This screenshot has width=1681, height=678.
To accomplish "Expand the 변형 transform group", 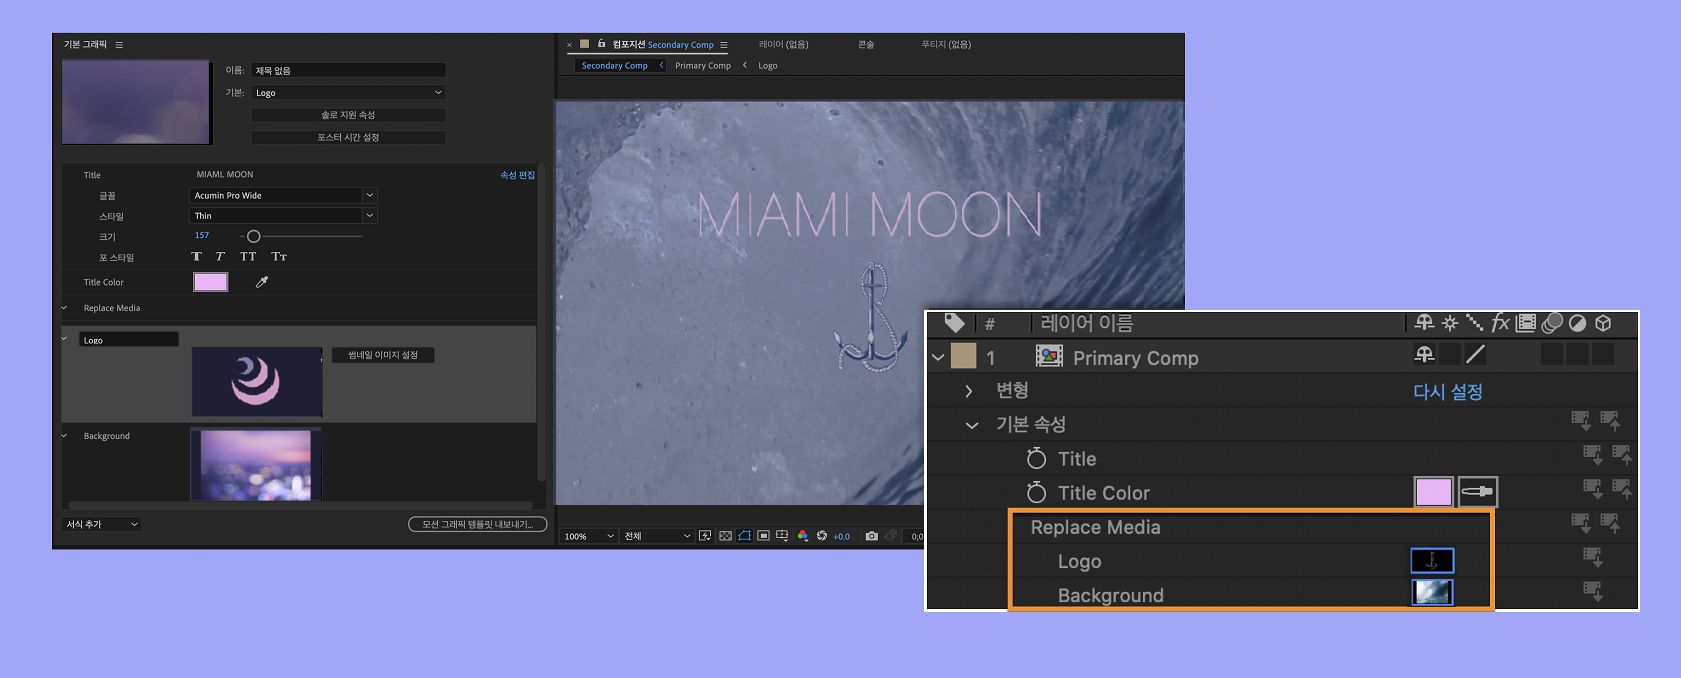I will [x=968, y=391].
